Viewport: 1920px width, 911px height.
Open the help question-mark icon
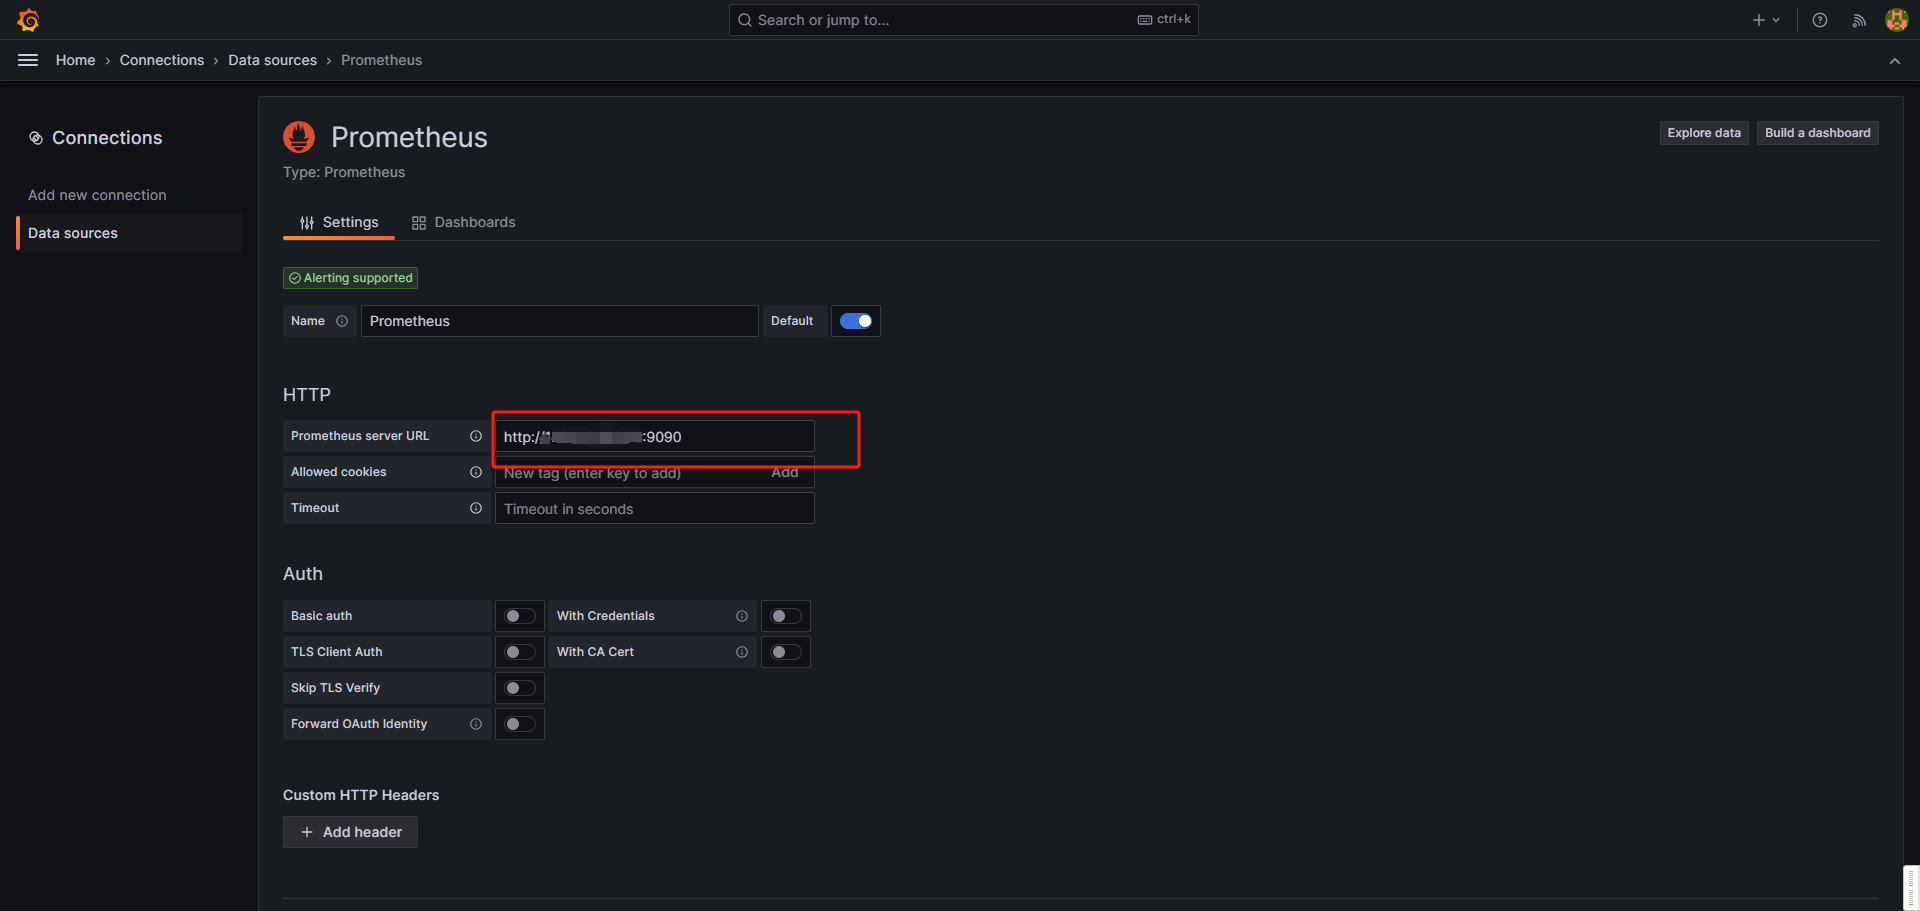pyautogui.click(x=1820, y=20)
